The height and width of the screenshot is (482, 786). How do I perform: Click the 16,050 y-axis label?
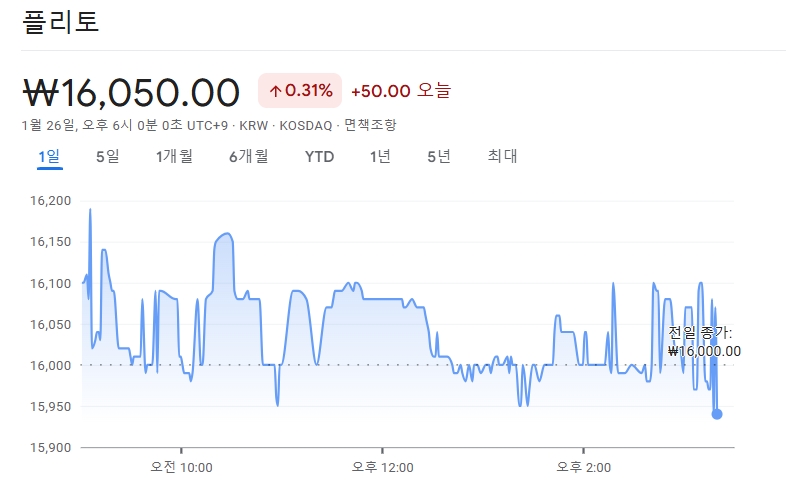pyautogui.click(x=51, y=325)
